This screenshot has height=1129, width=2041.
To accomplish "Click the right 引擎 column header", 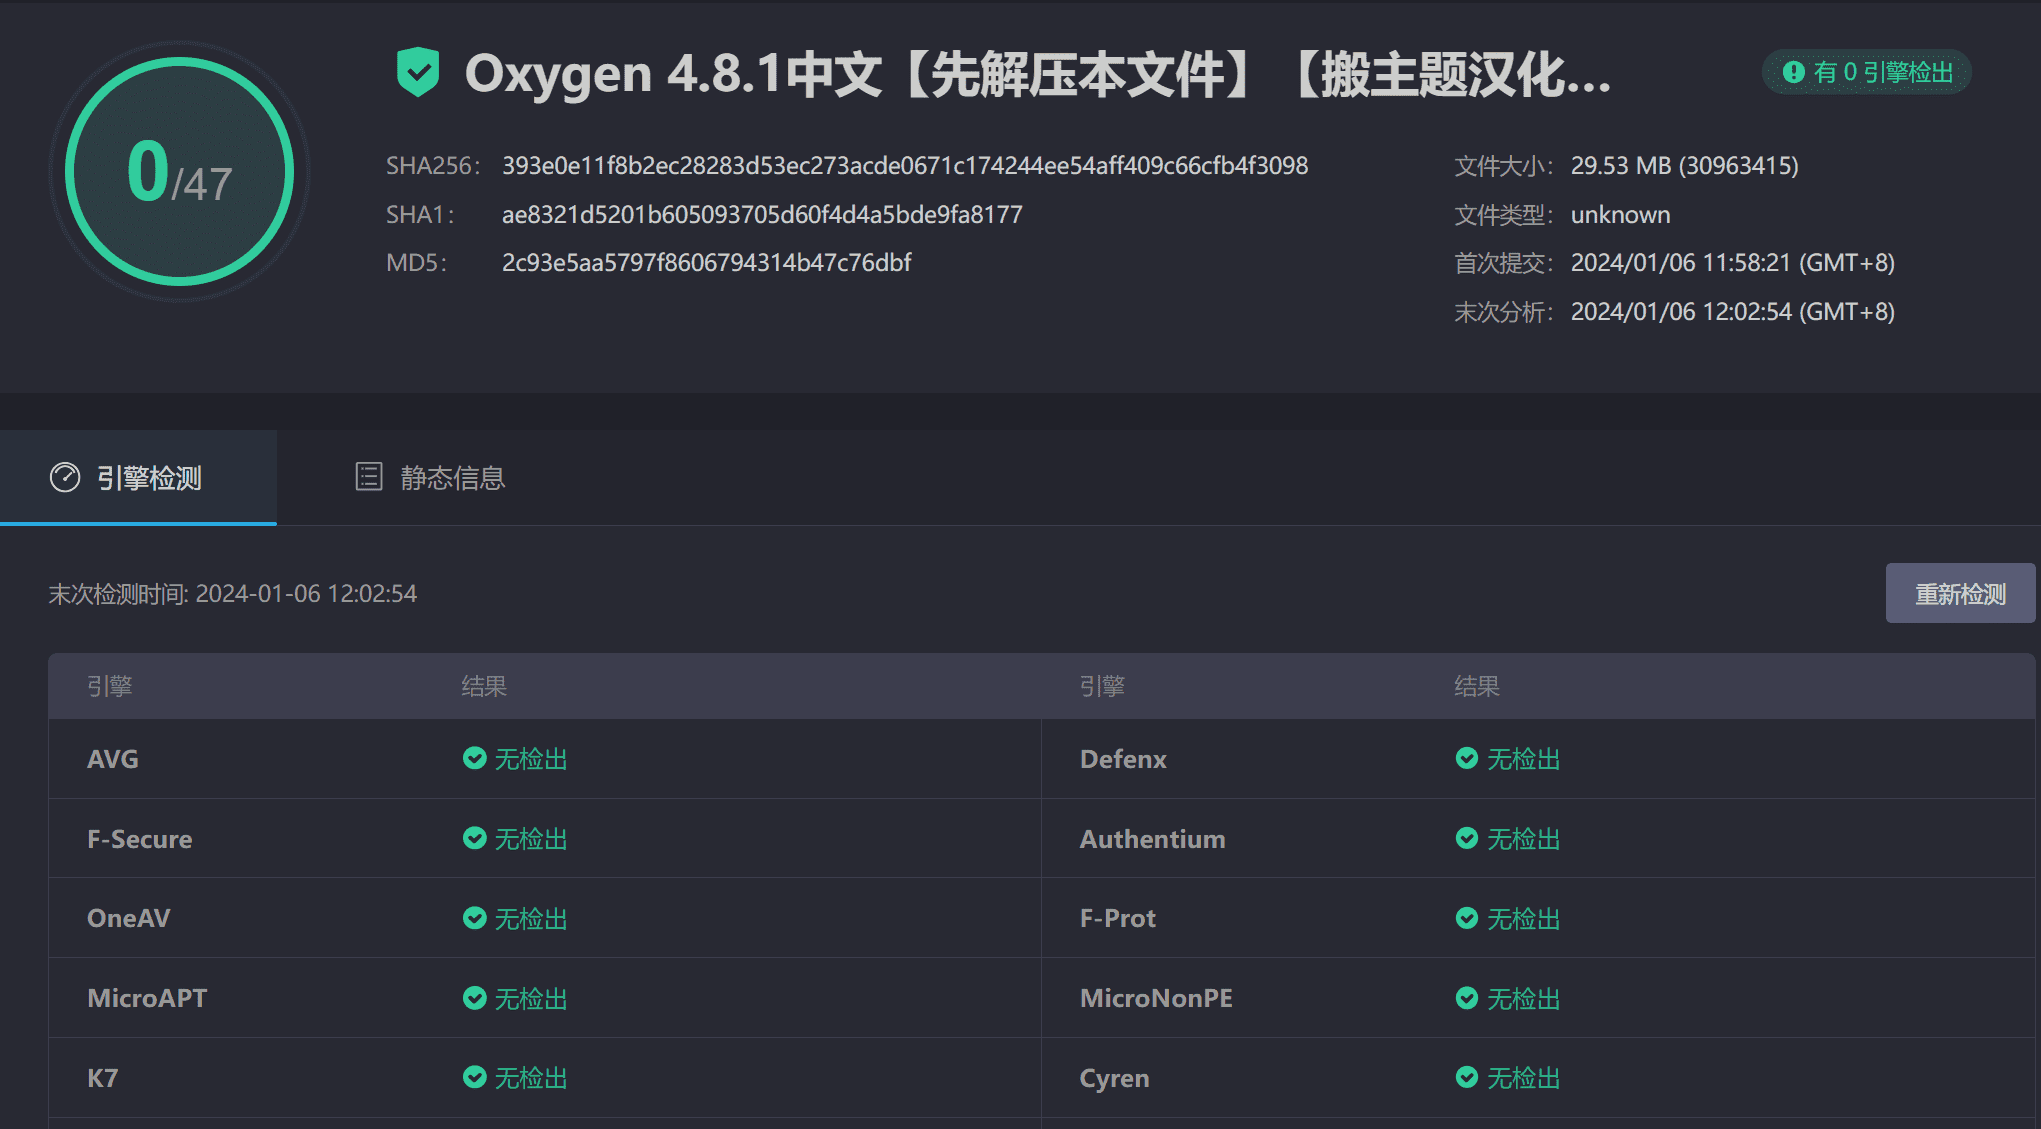I will point(1102,686).
